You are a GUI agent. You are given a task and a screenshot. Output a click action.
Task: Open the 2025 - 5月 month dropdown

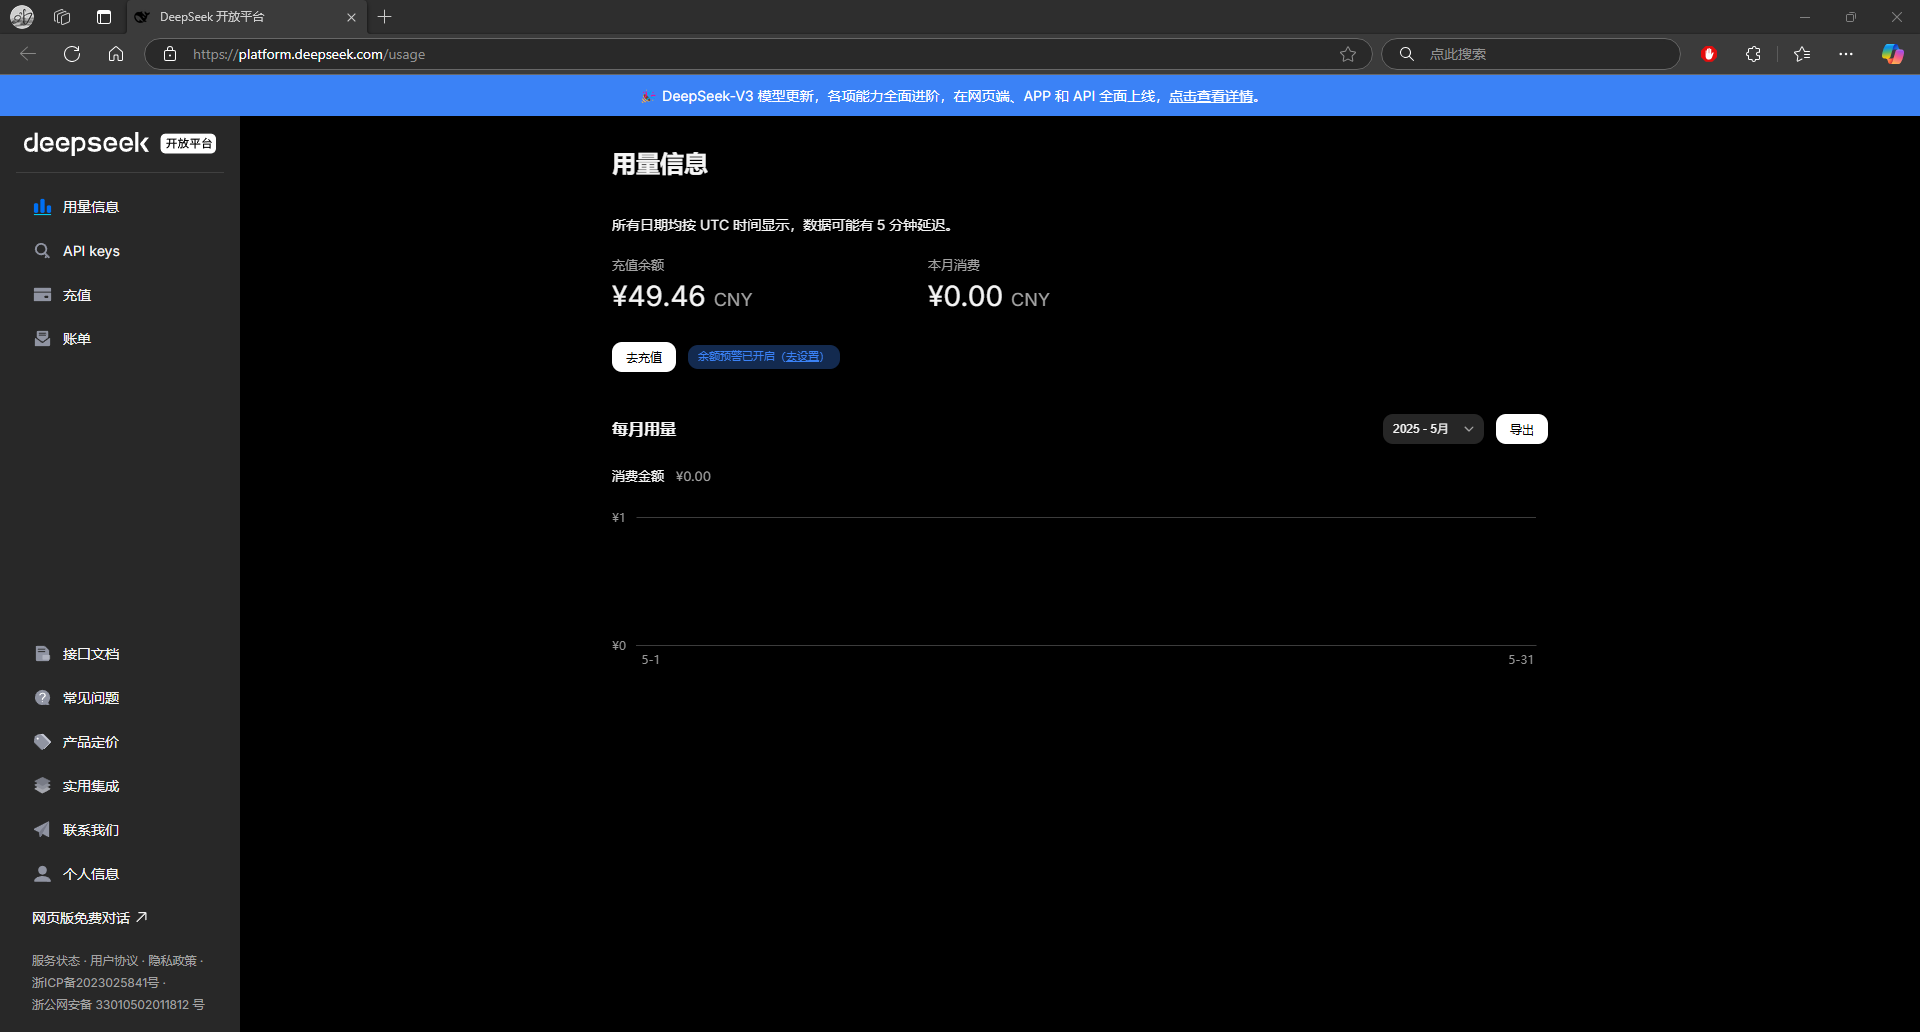point(1433,429)
